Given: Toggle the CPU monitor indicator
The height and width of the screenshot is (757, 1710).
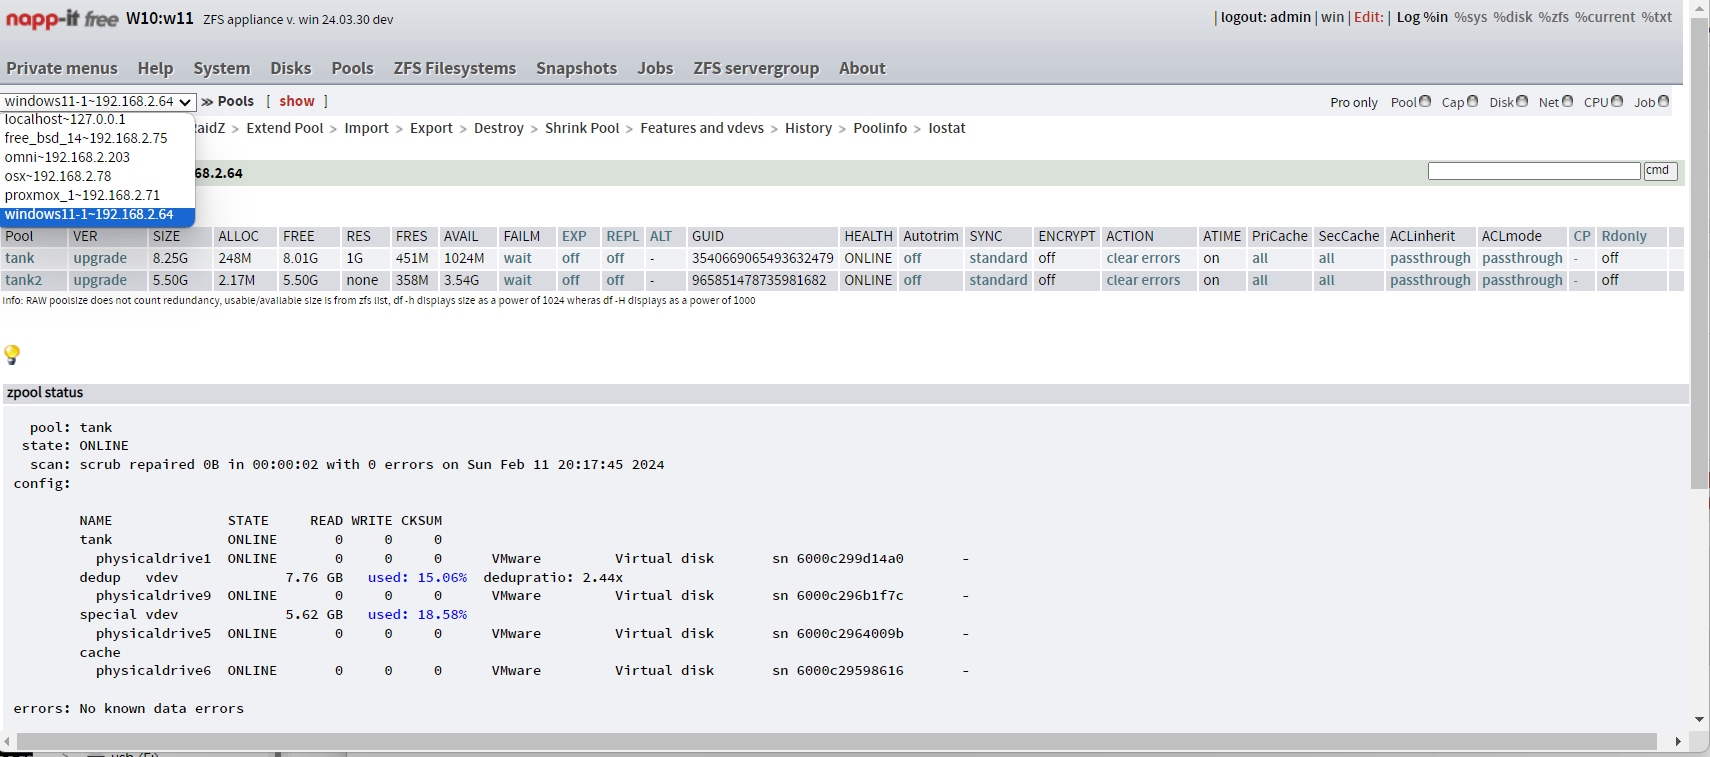Looking at the screenshot, I should point(1617,101).
